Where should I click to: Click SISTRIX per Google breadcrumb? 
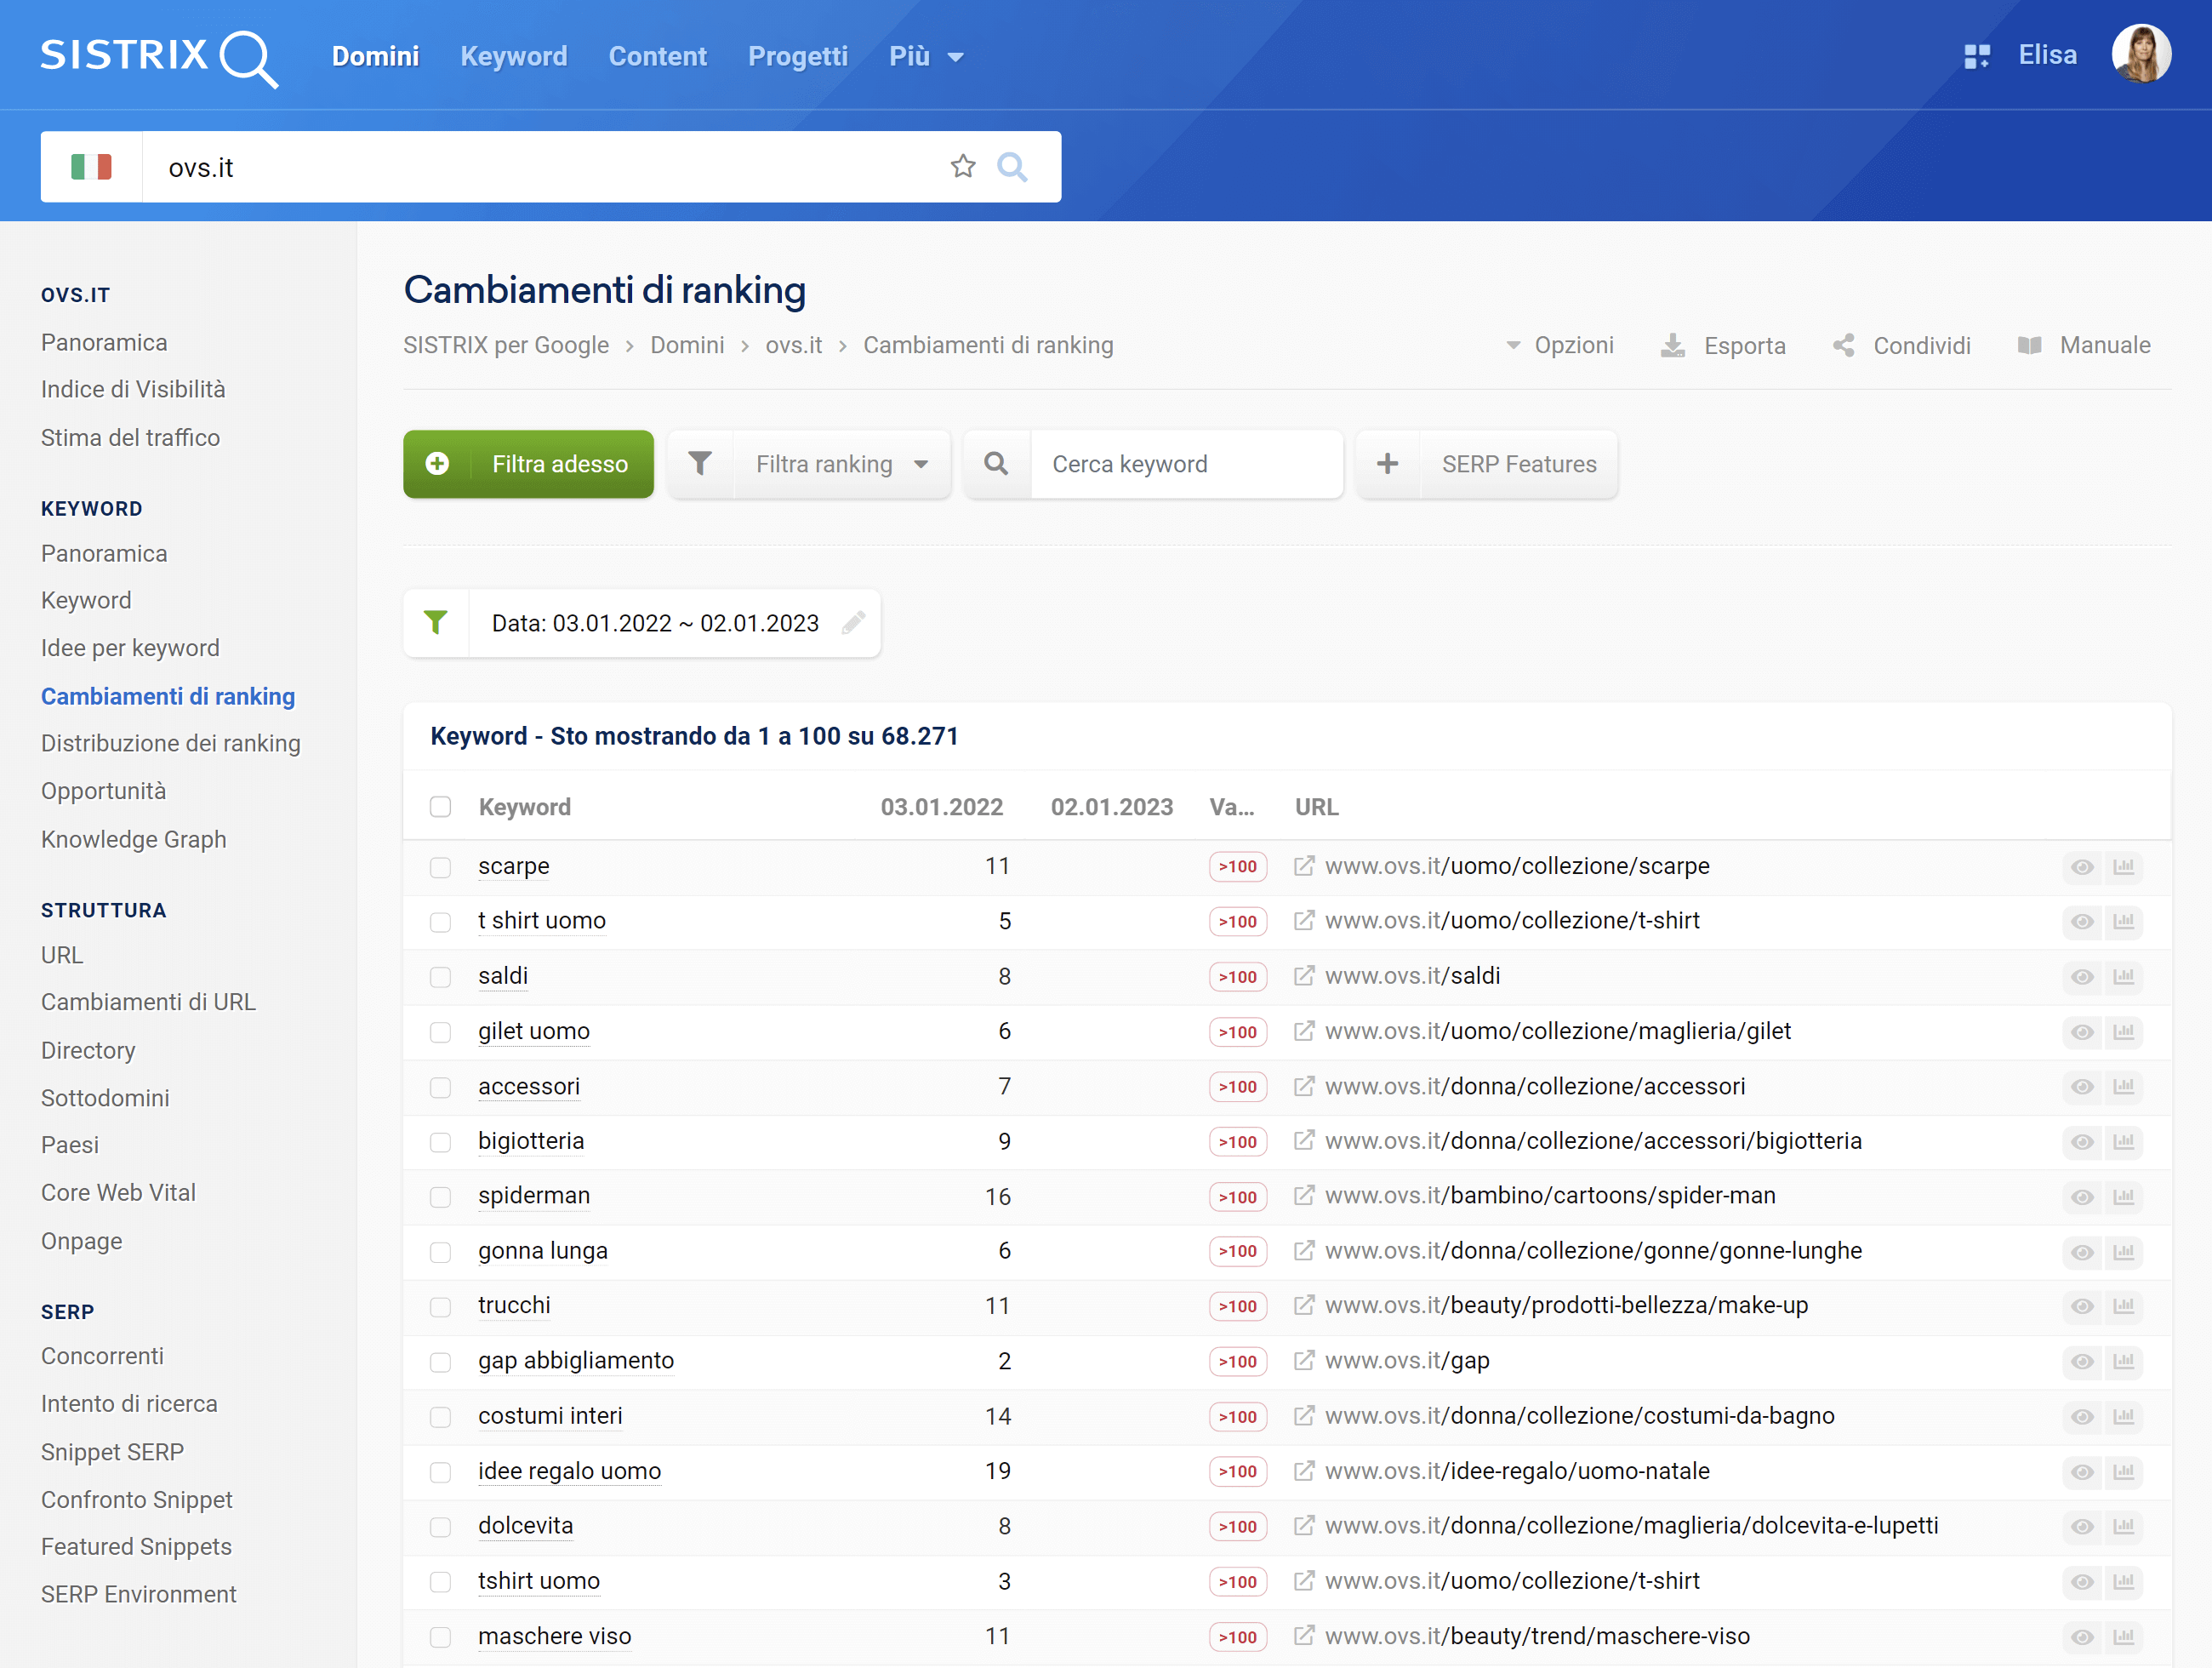(x=506, y=345)
